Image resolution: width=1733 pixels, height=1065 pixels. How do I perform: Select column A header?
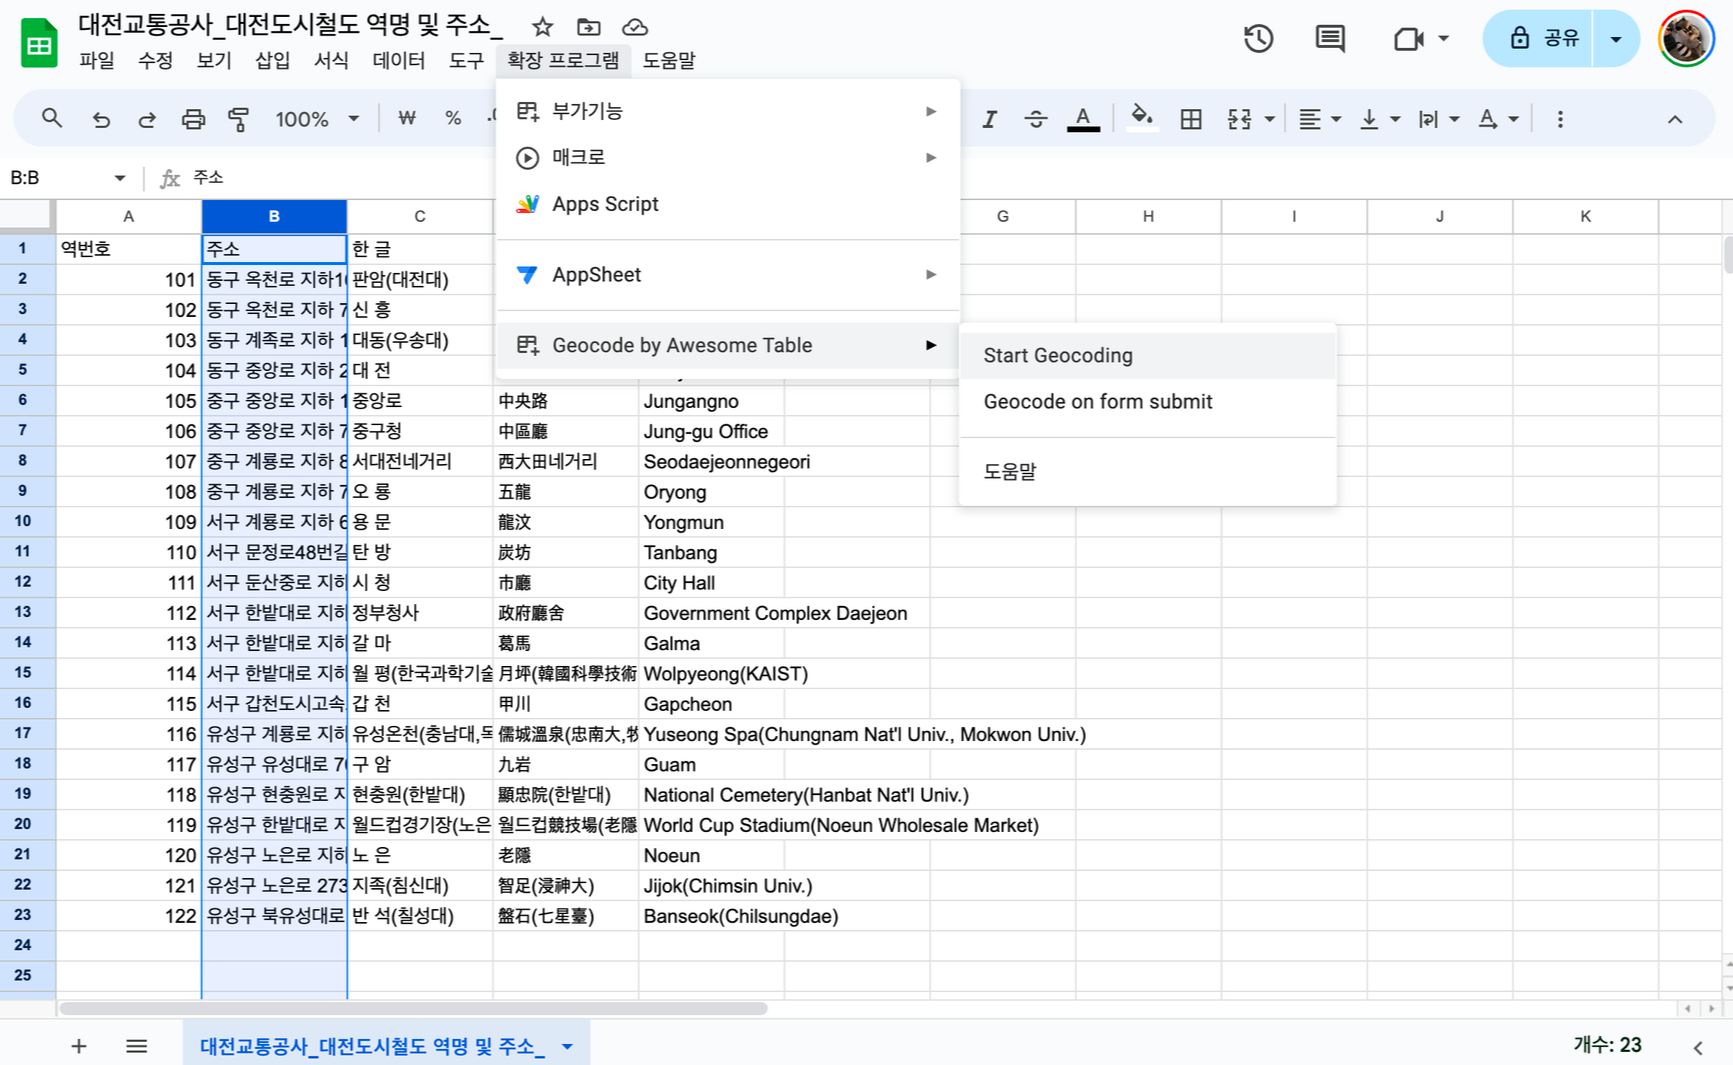tap(128, 216)
